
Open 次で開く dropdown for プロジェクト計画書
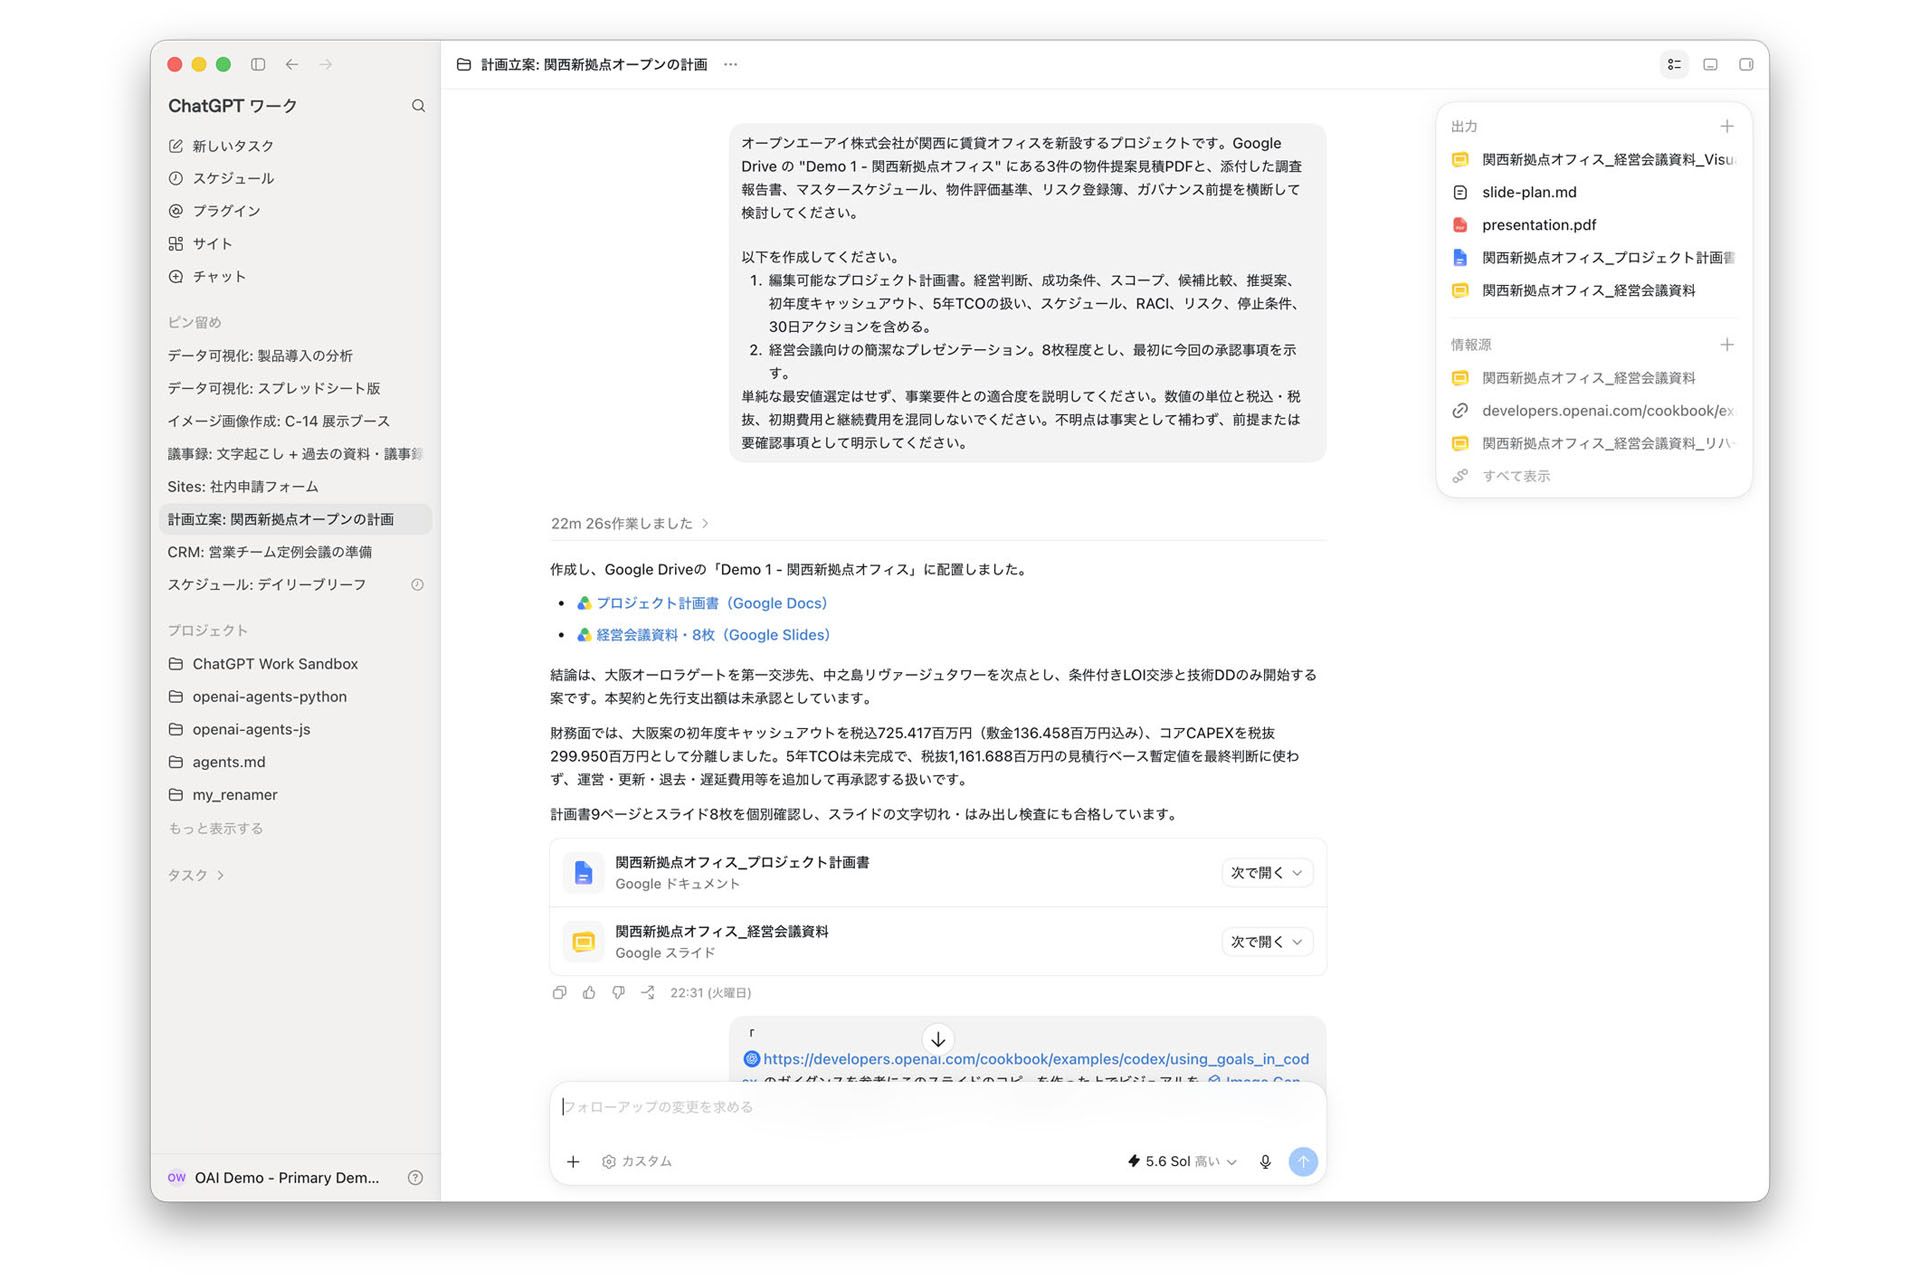pos(1266,873)
